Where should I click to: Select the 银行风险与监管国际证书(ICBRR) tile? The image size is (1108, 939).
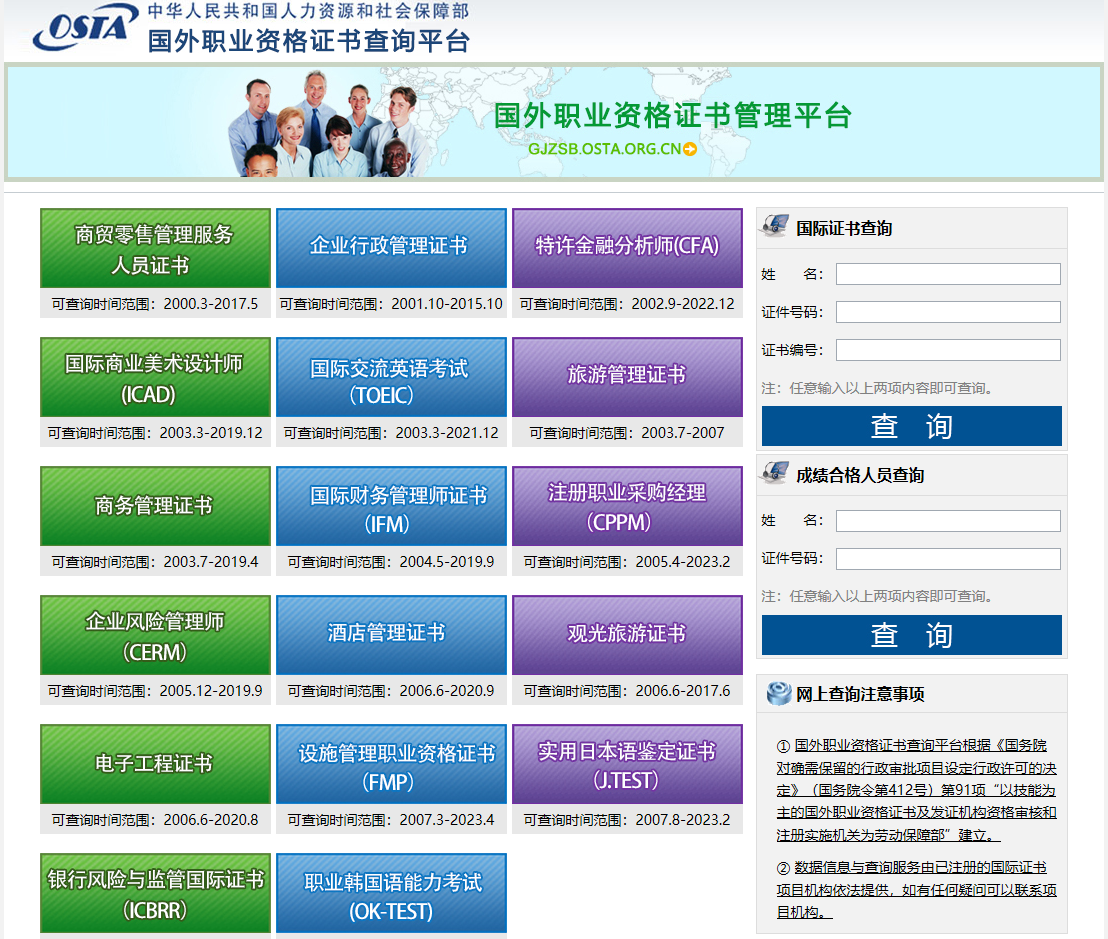pos(154,892)
